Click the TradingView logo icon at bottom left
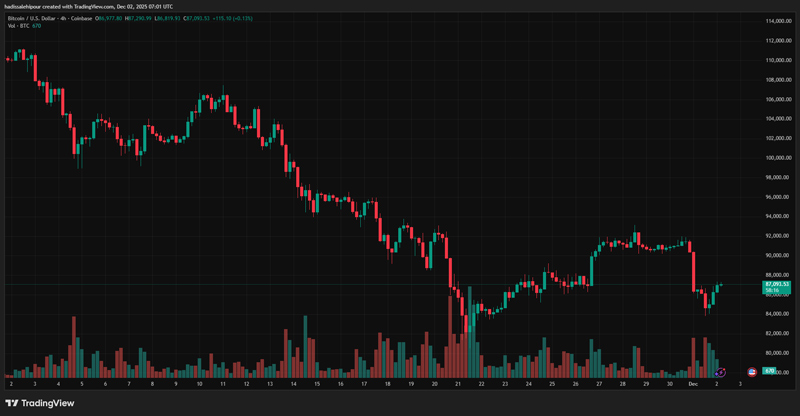This screenshot has height=416, width=800. tap(12, 403)
